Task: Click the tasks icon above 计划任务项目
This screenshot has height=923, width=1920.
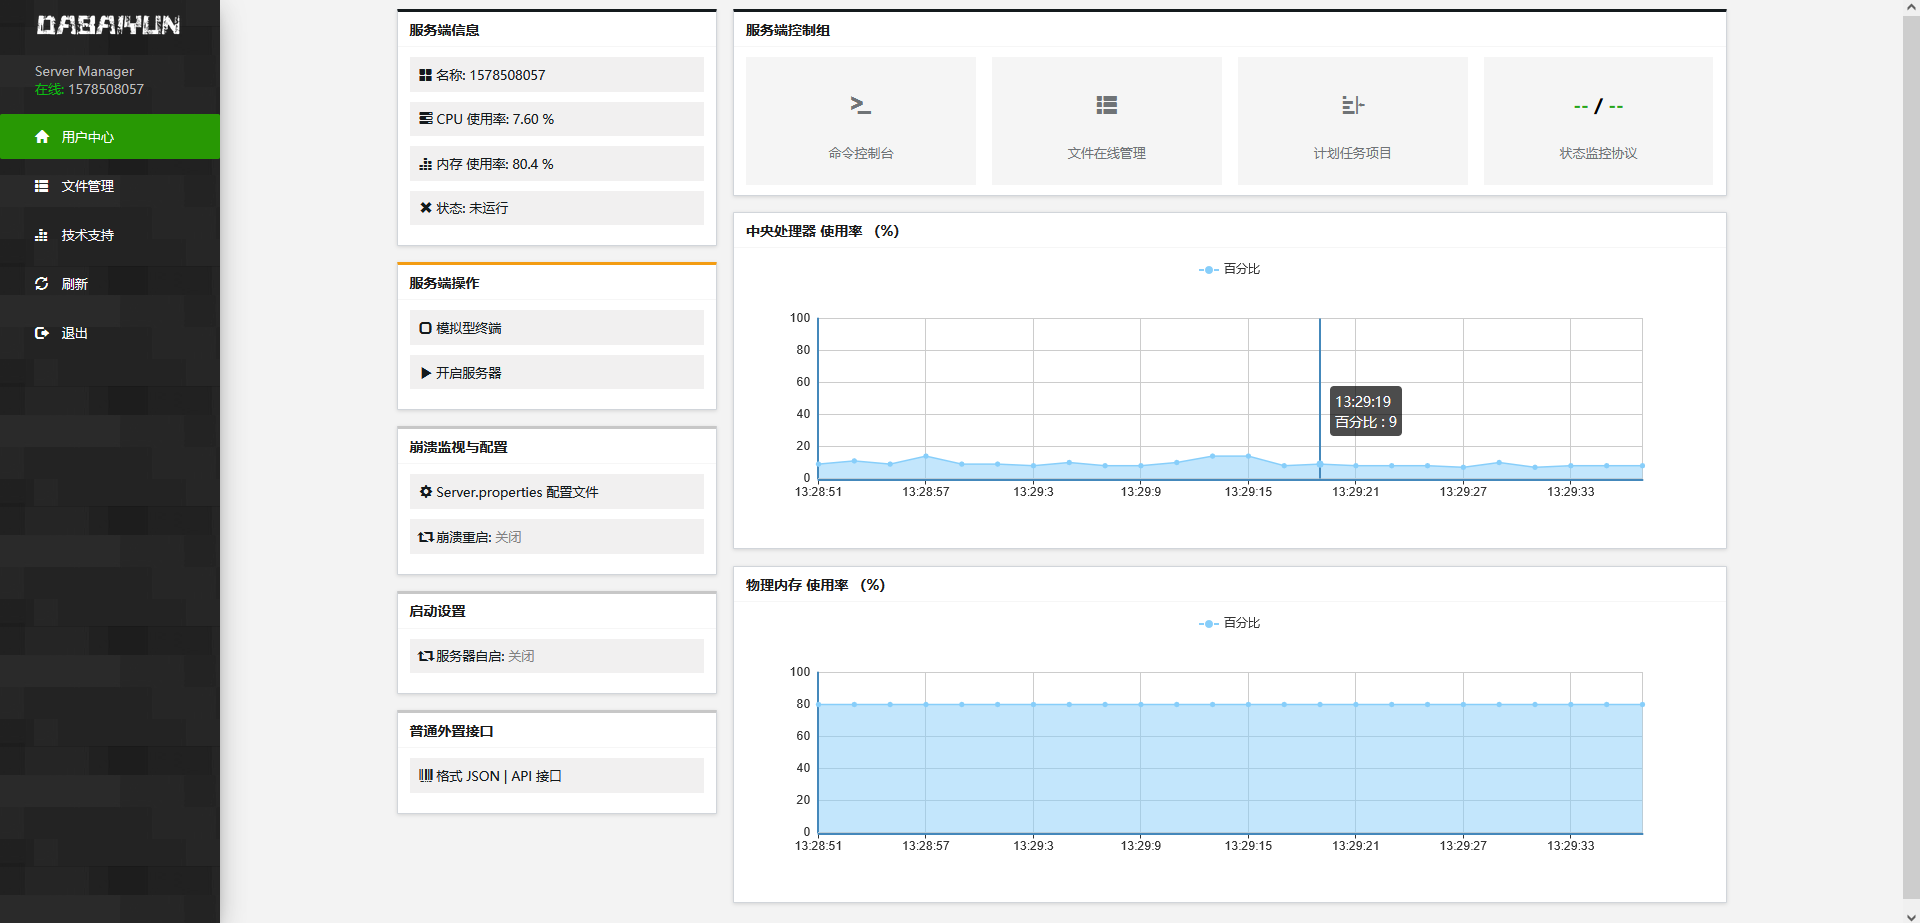Action: click(x=1352, y=105)
